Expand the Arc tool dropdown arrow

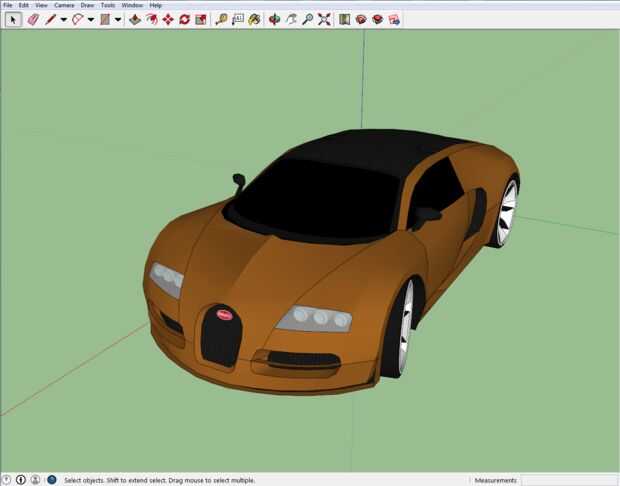click(91, 19)
